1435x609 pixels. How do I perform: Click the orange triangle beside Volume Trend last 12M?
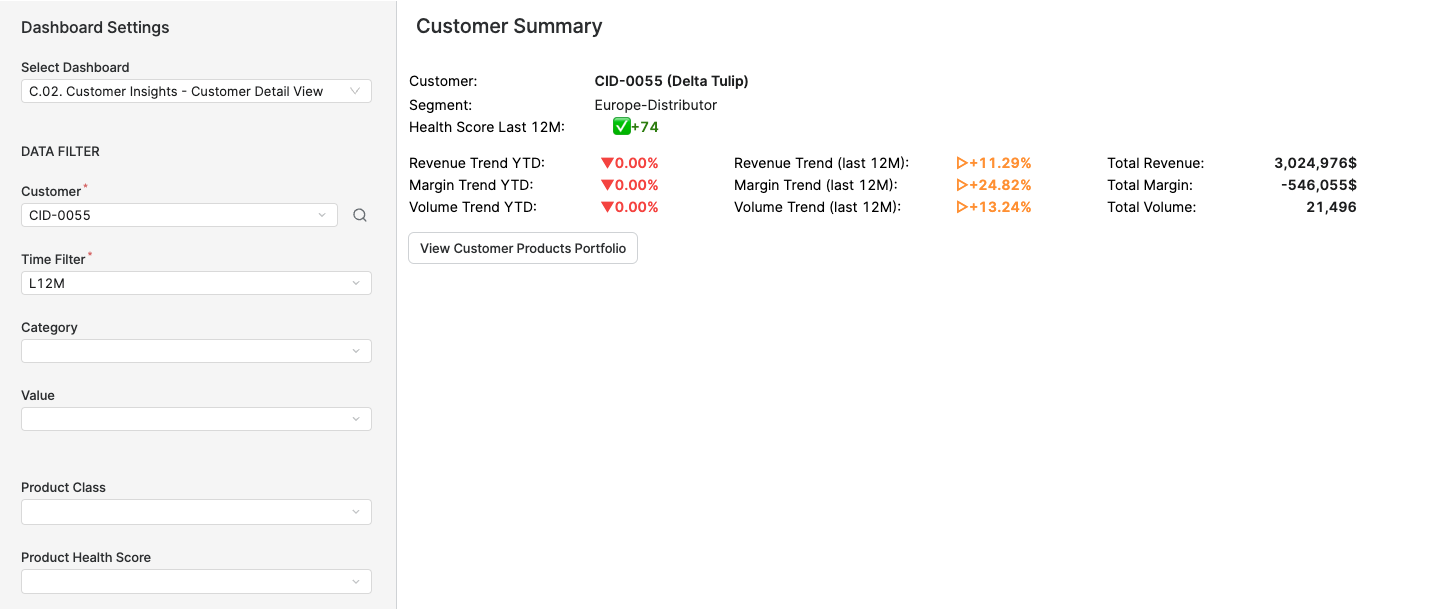click(960, 207)
